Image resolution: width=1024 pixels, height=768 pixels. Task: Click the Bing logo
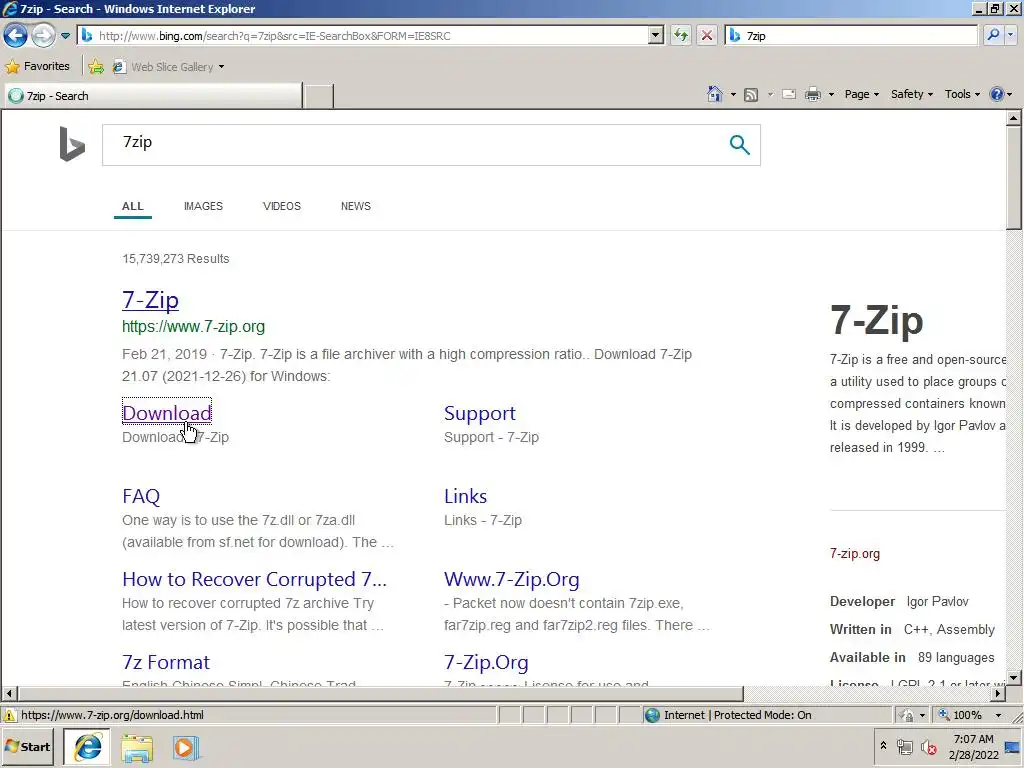(72, 144)
